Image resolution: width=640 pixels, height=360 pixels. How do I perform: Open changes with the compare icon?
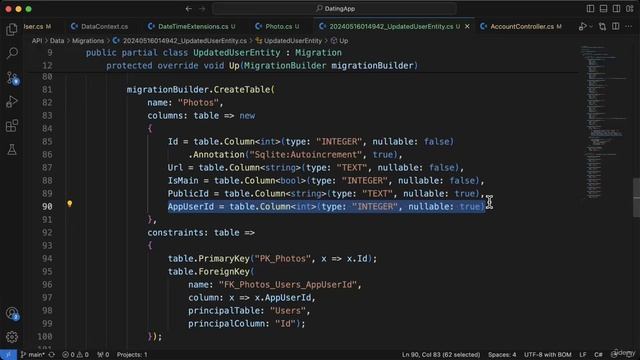tap(602, 27)
